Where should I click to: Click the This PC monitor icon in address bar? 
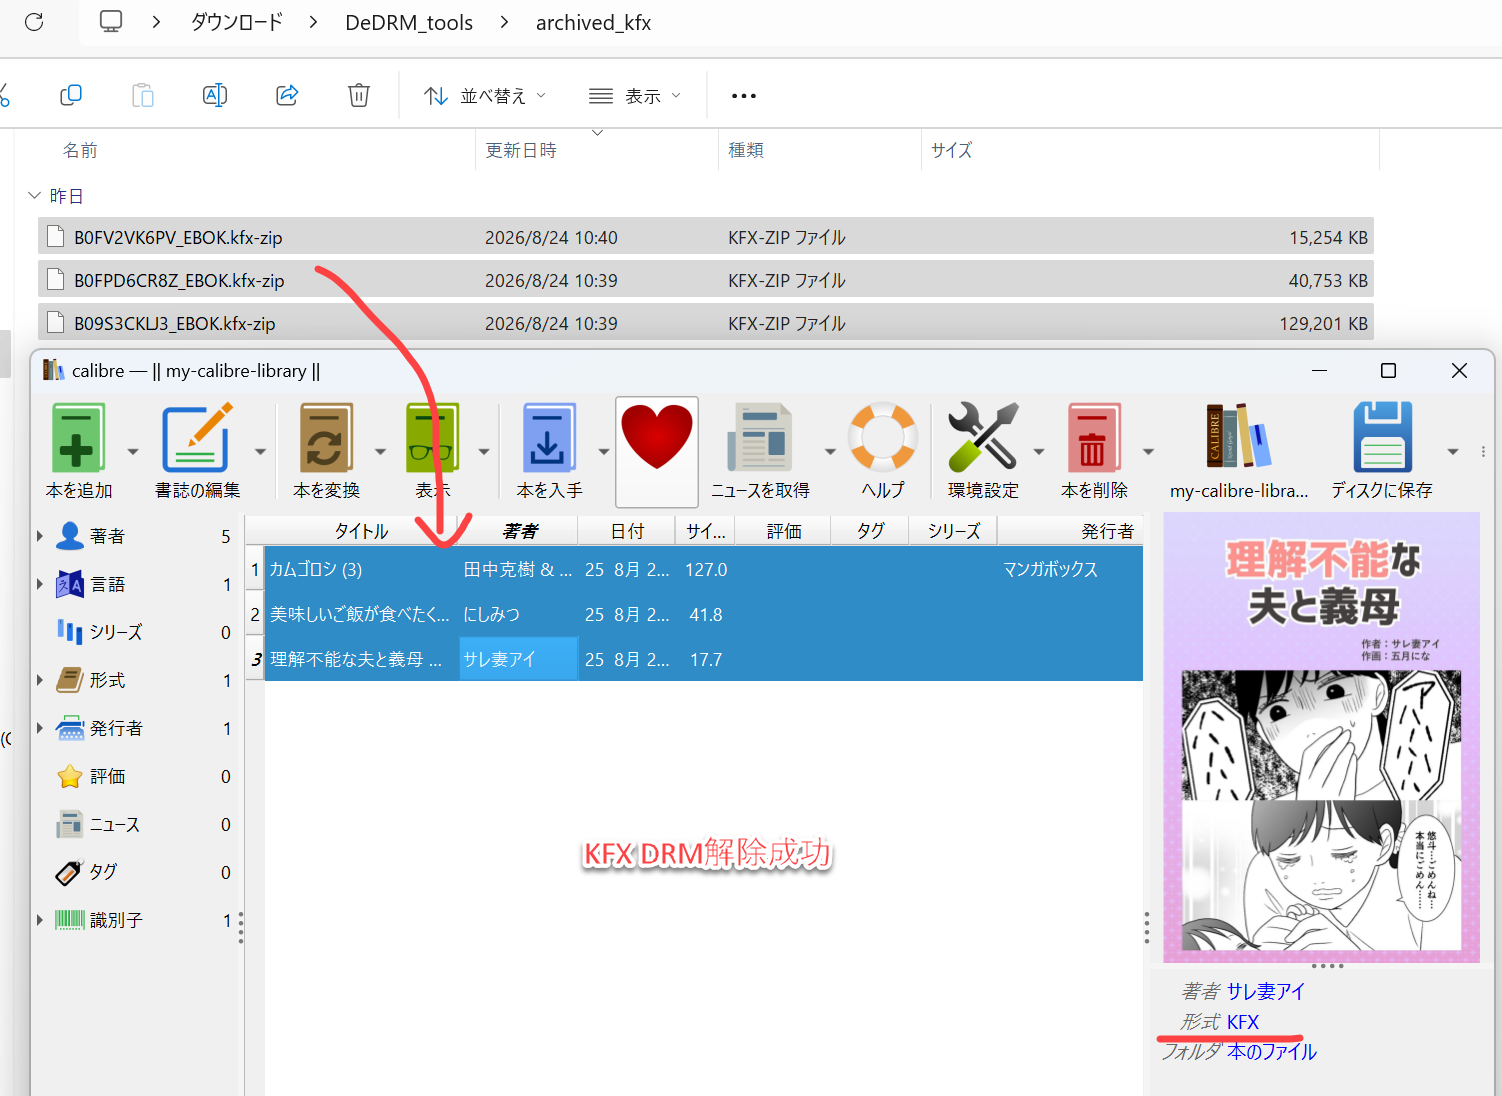(x=111, y=22)
